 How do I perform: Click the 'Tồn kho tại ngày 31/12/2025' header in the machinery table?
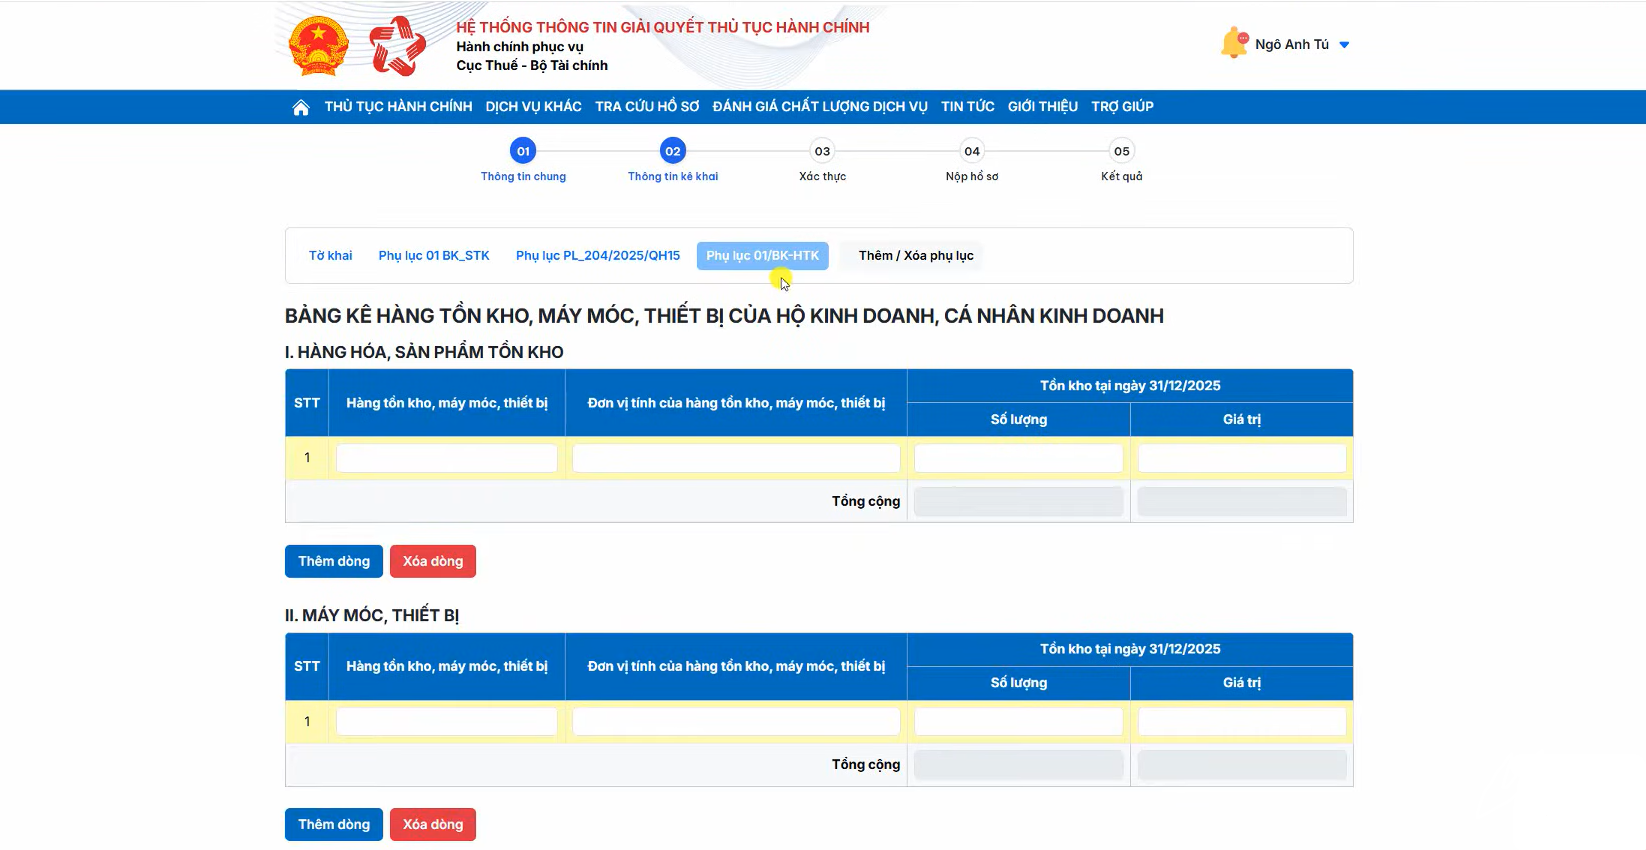click(x=1130, y=649)
